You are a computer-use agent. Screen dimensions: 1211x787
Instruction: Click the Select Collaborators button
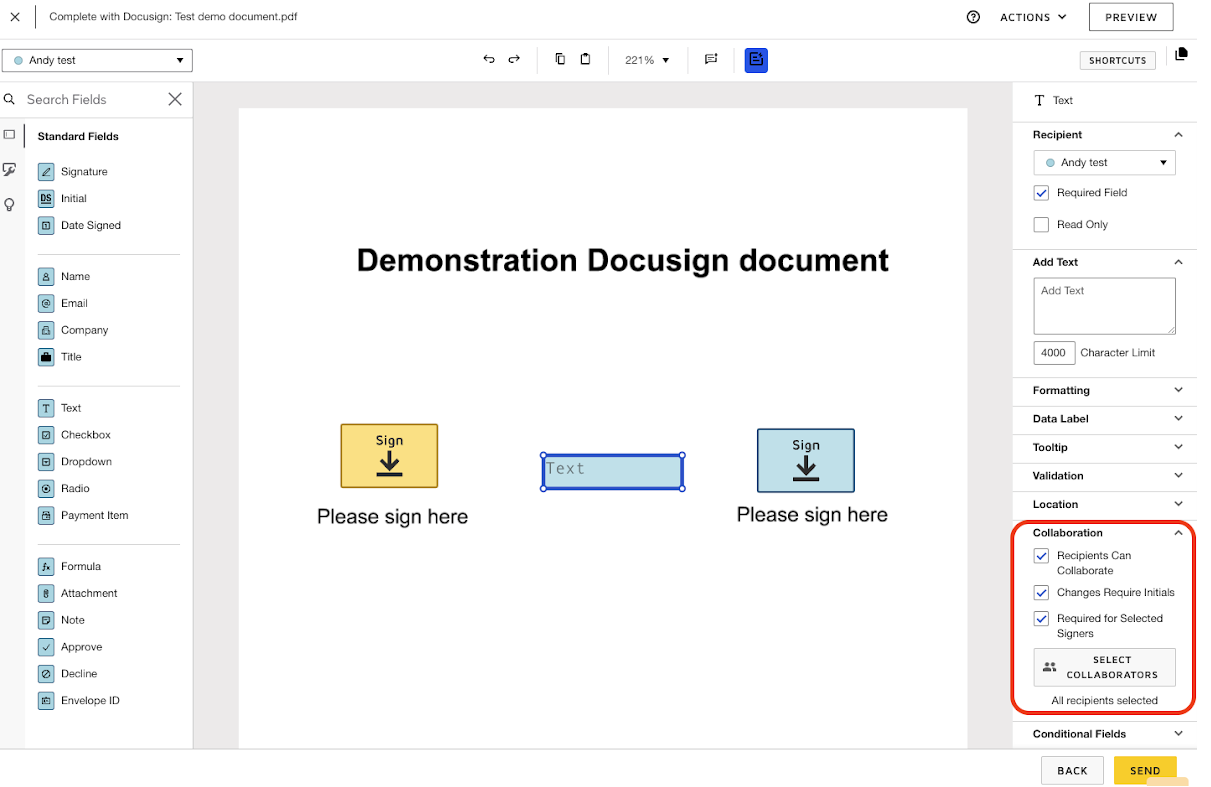coord(1104,667)
